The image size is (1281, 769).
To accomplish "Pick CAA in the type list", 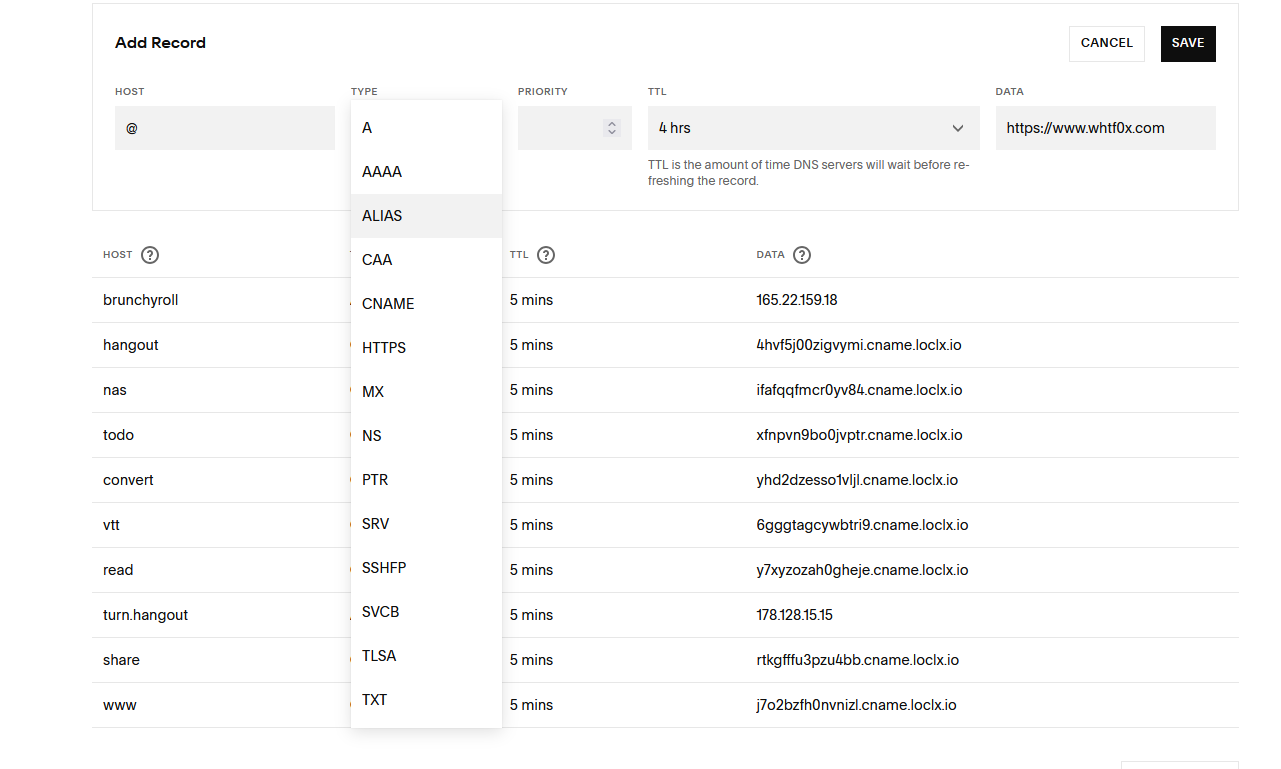I will point(426,260).
